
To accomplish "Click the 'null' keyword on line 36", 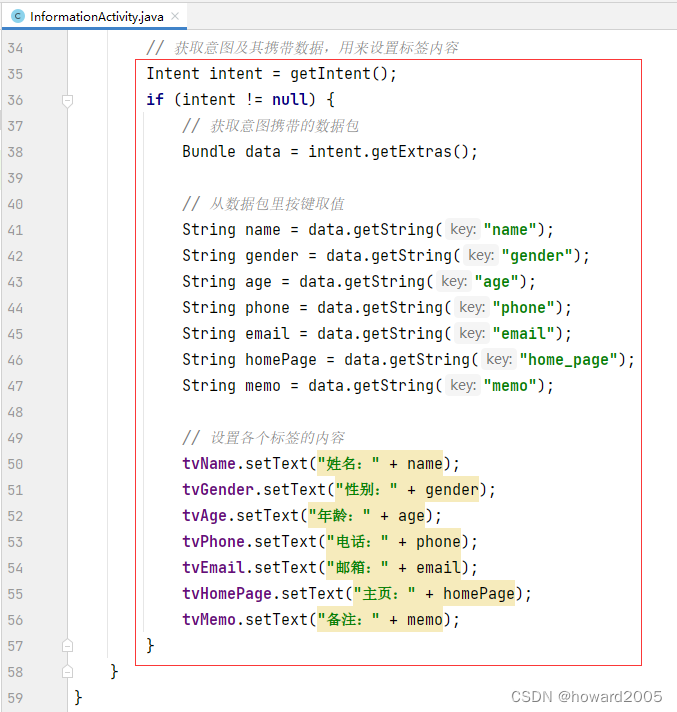I will (x=289, y=99).
